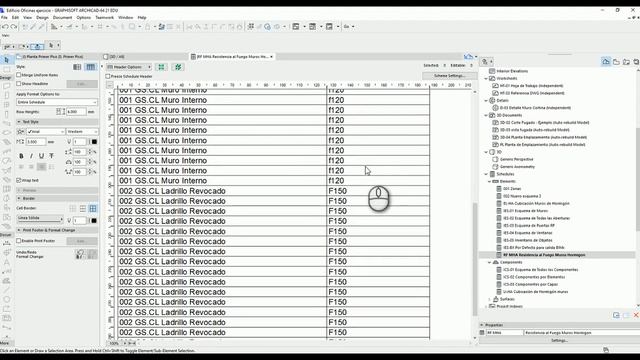Select the no cell border icon

[73, 209]
